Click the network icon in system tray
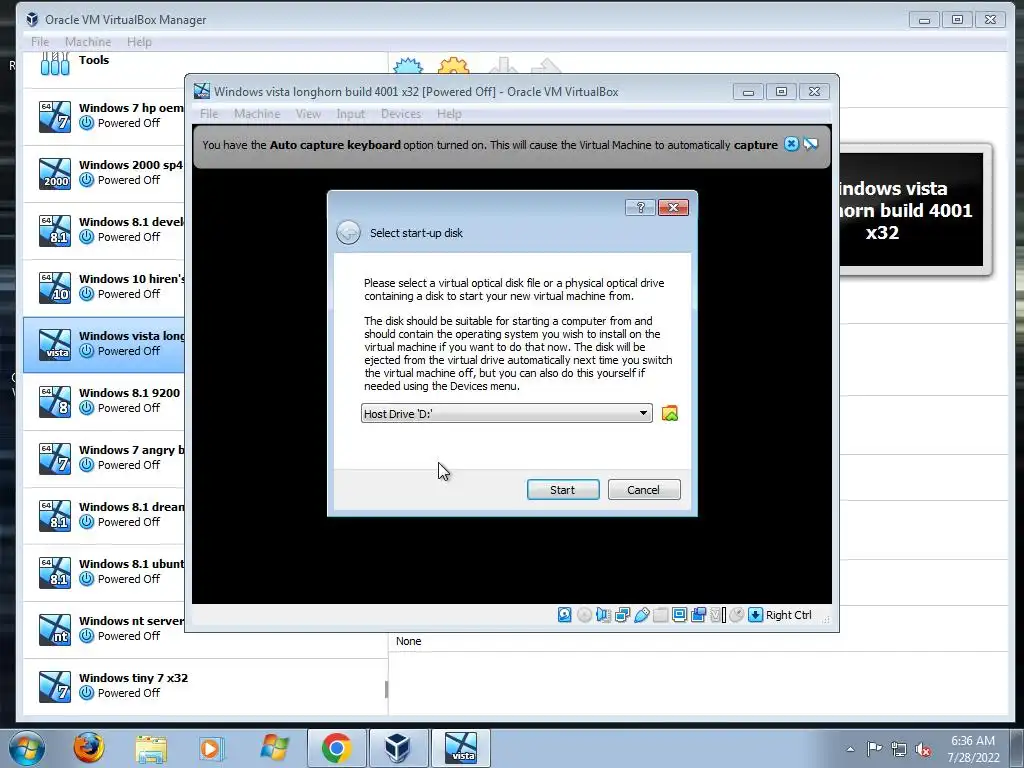 coord(899,750)
